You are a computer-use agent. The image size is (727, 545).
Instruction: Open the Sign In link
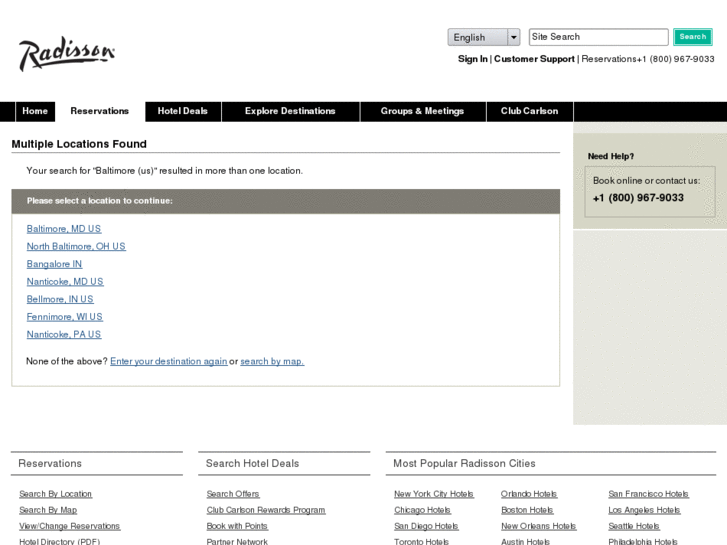tap(472, 59)
